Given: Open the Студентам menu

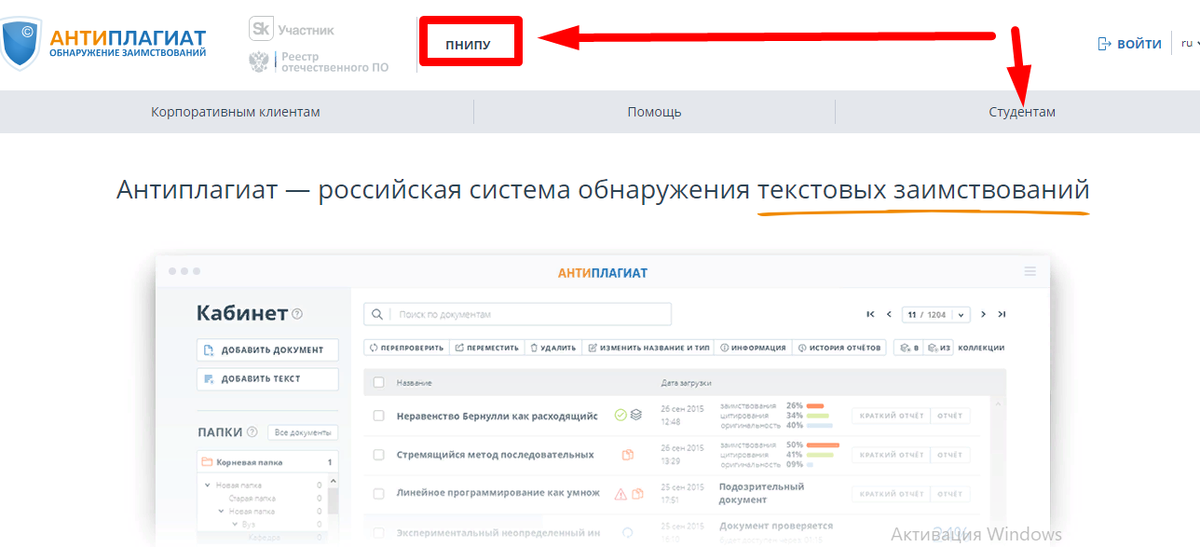Looking at the screenshot, I should [x=1022, y=112].
